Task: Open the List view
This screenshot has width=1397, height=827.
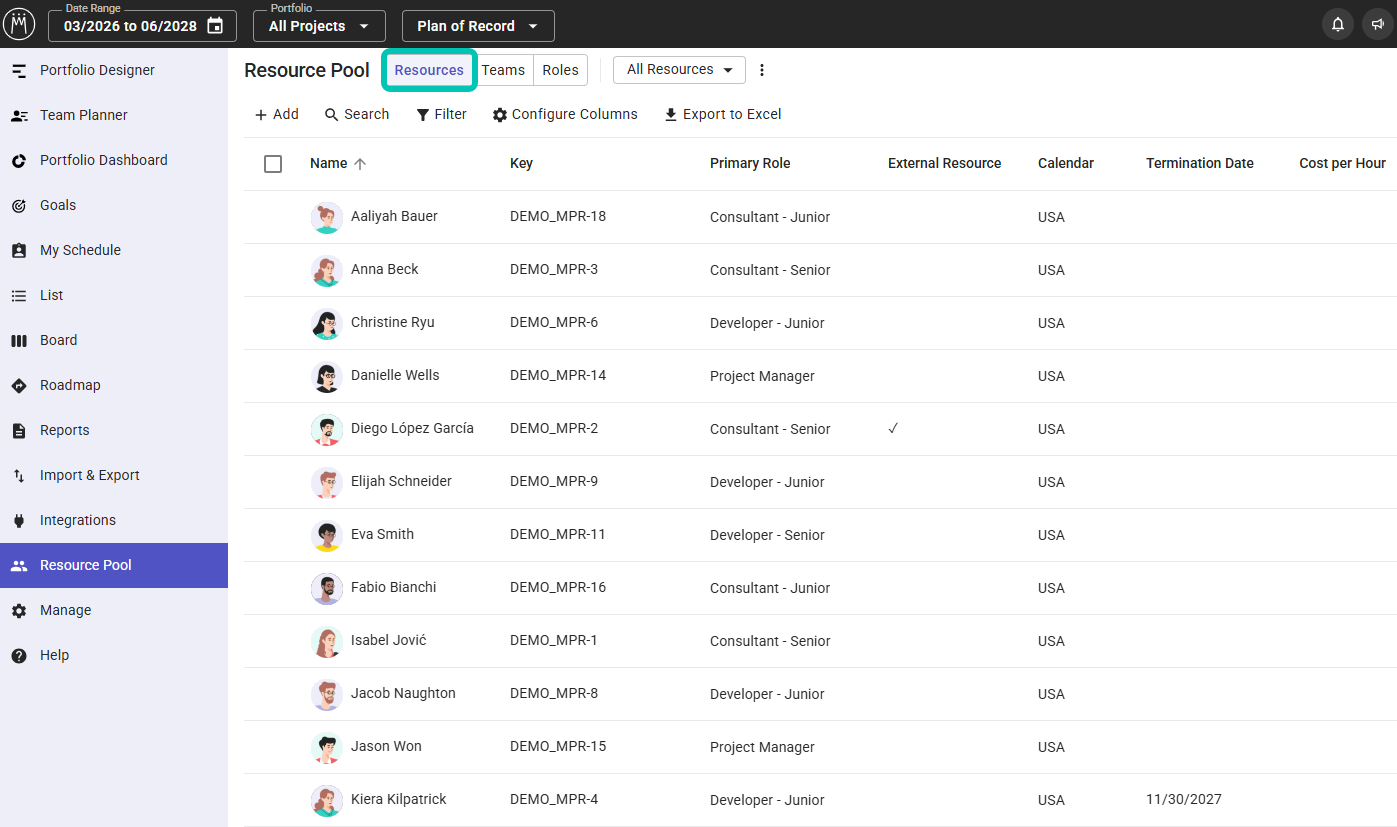Action: pos(114,295)
